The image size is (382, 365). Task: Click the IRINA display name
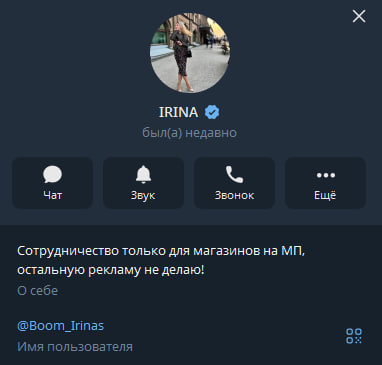pyautogui.click(x=179, y=112)
